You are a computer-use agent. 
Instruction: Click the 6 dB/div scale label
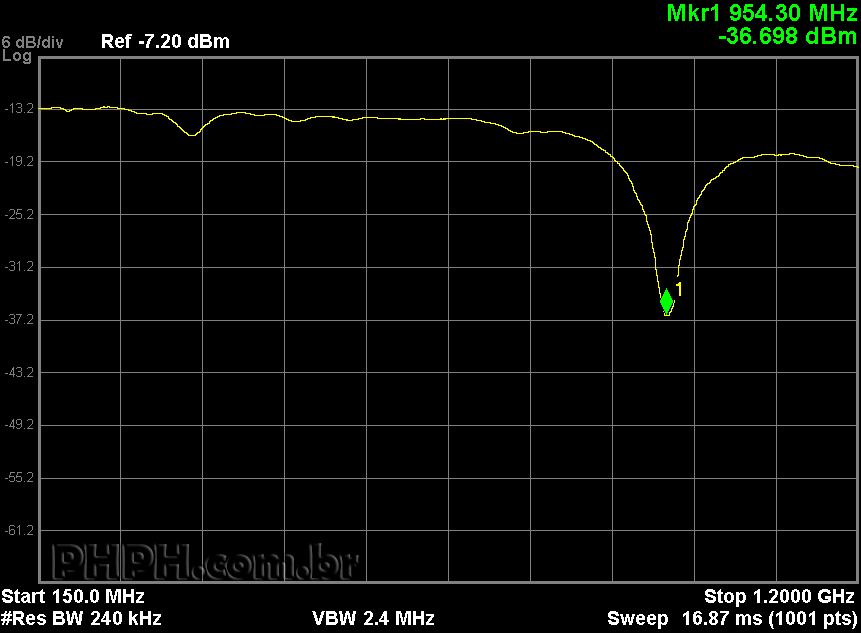click(32, 42)
